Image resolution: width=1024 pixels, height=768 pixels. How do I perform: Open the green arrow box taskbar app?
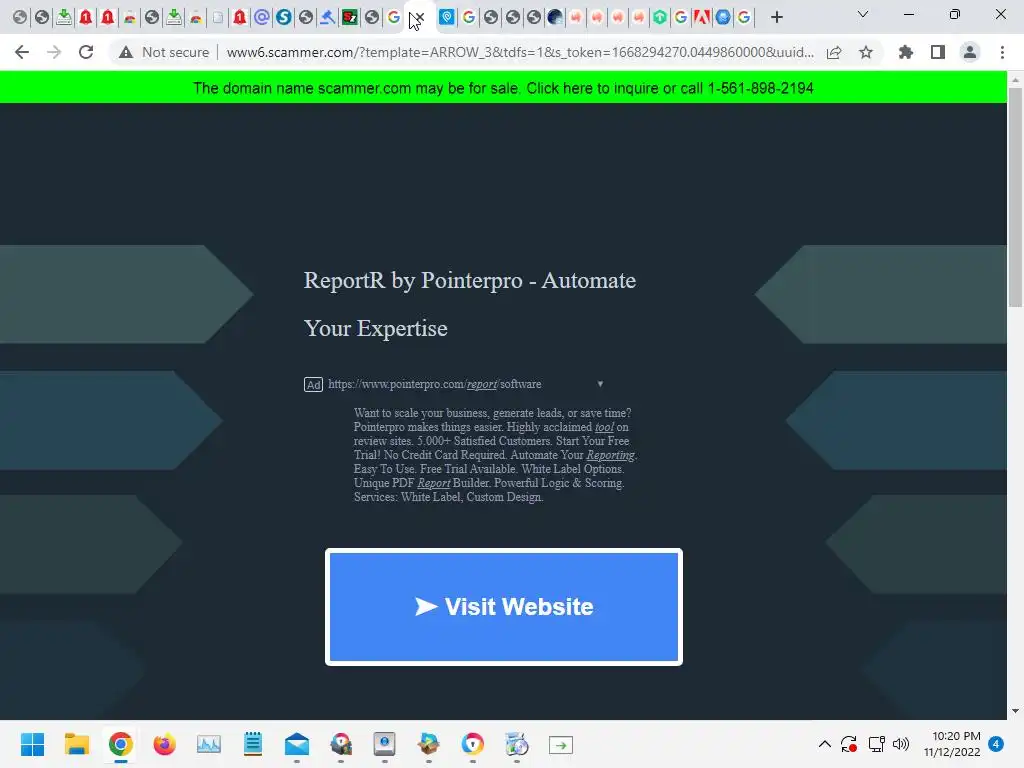[x=560, y=744]
